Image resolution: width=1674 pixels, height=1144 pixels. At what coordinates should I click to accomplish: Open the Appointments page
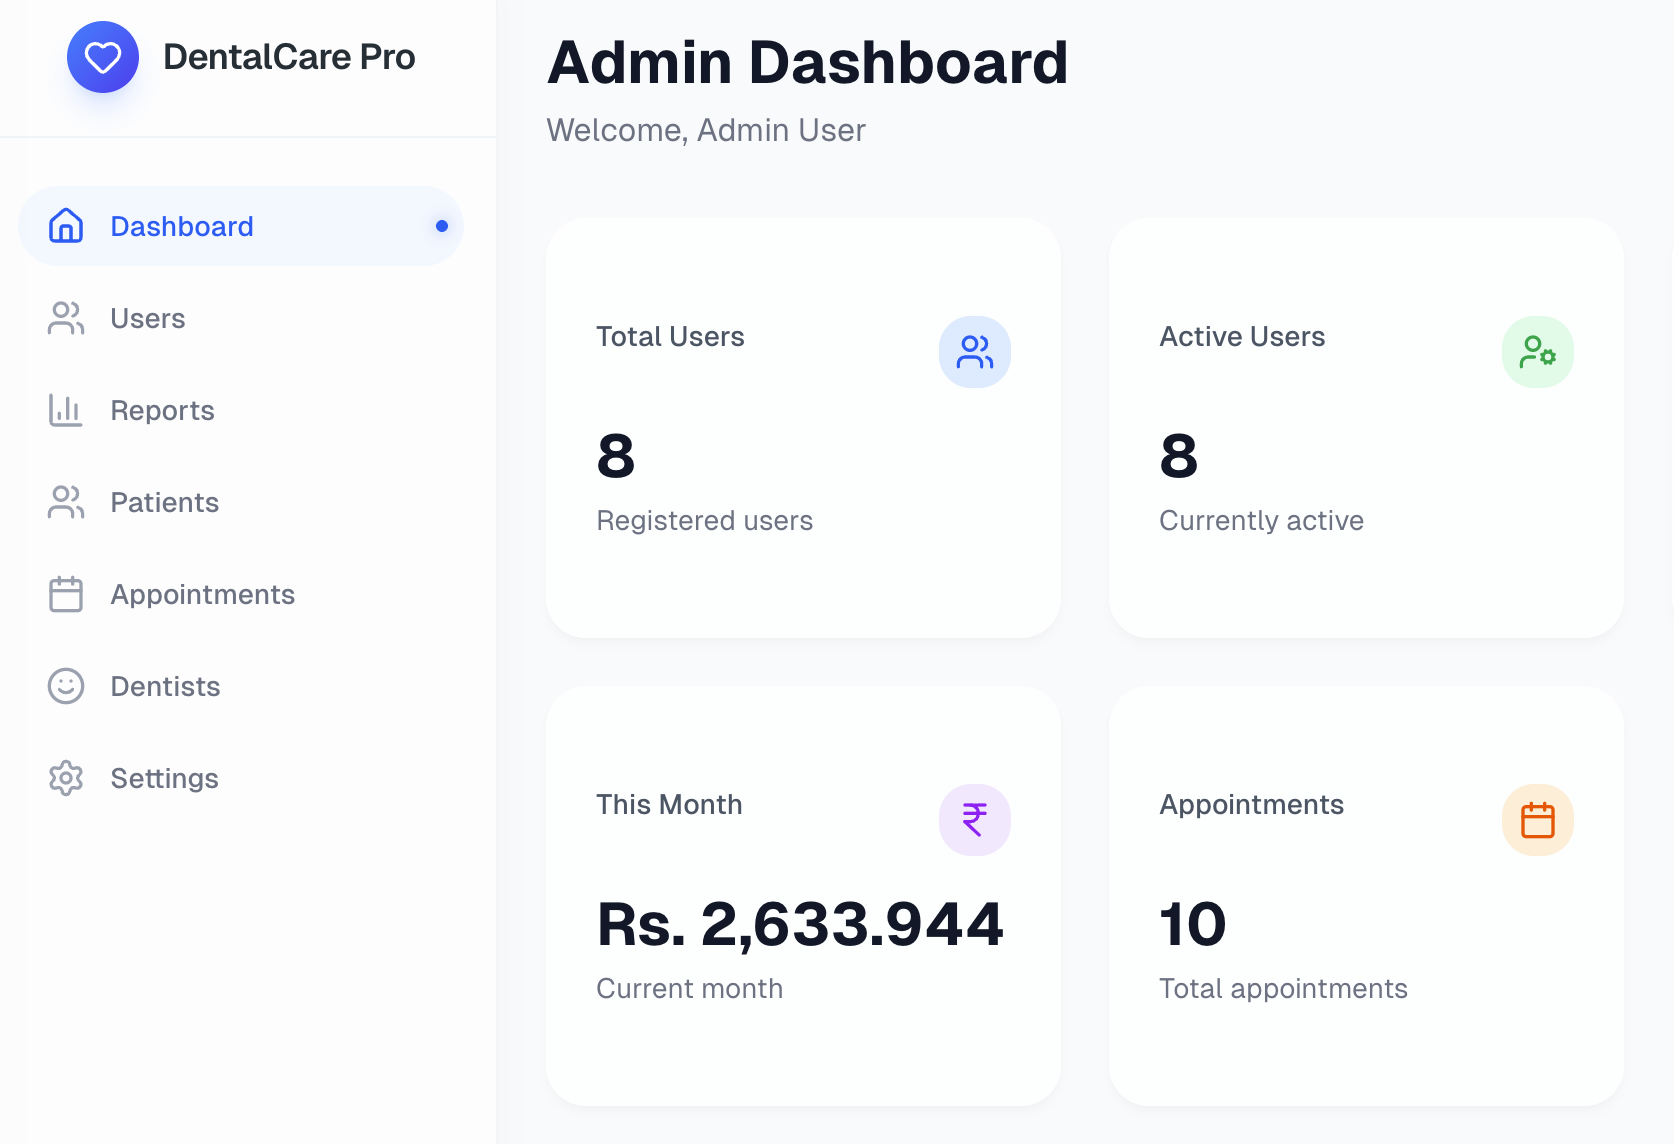click(x=201, y=594)
